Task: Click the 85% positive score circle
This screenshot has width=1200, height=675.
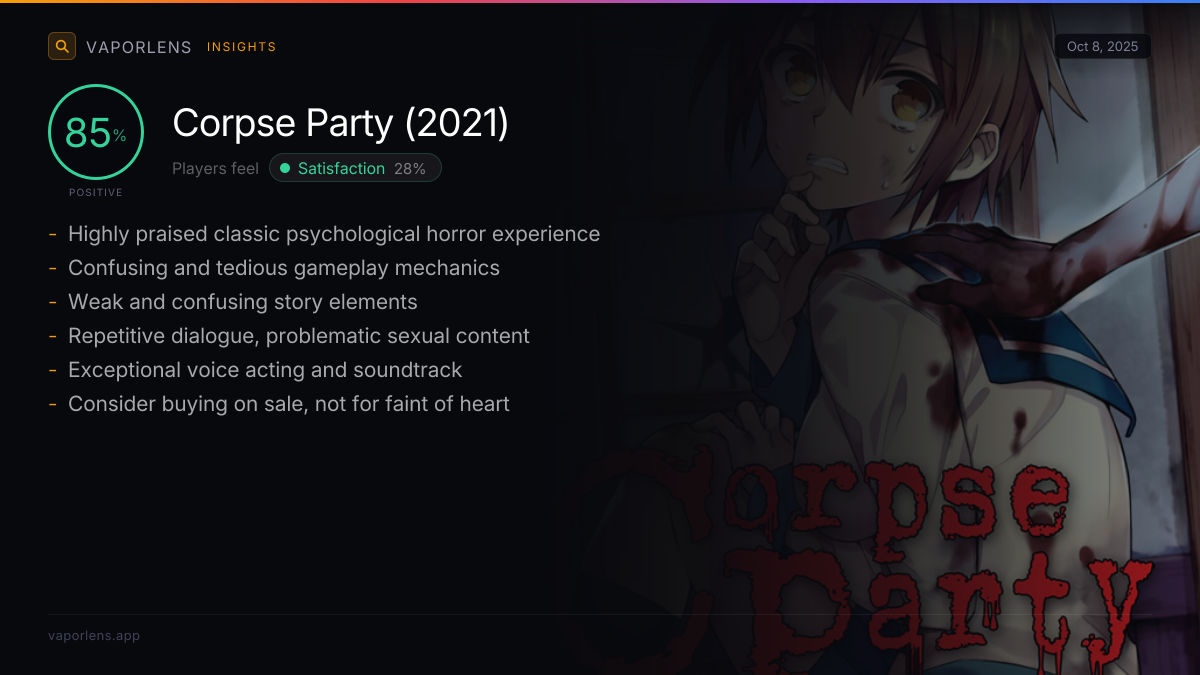Action: coord(96,132)
